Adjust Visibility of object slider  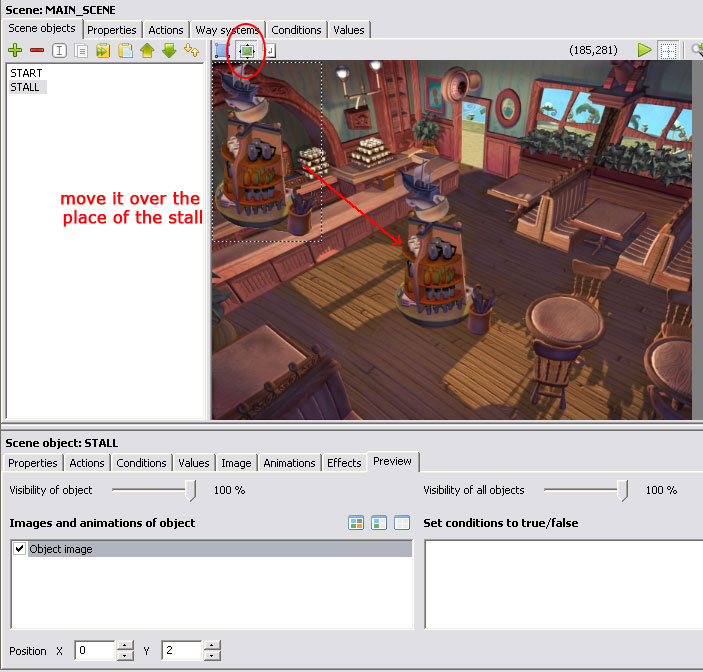coord(191,490)
